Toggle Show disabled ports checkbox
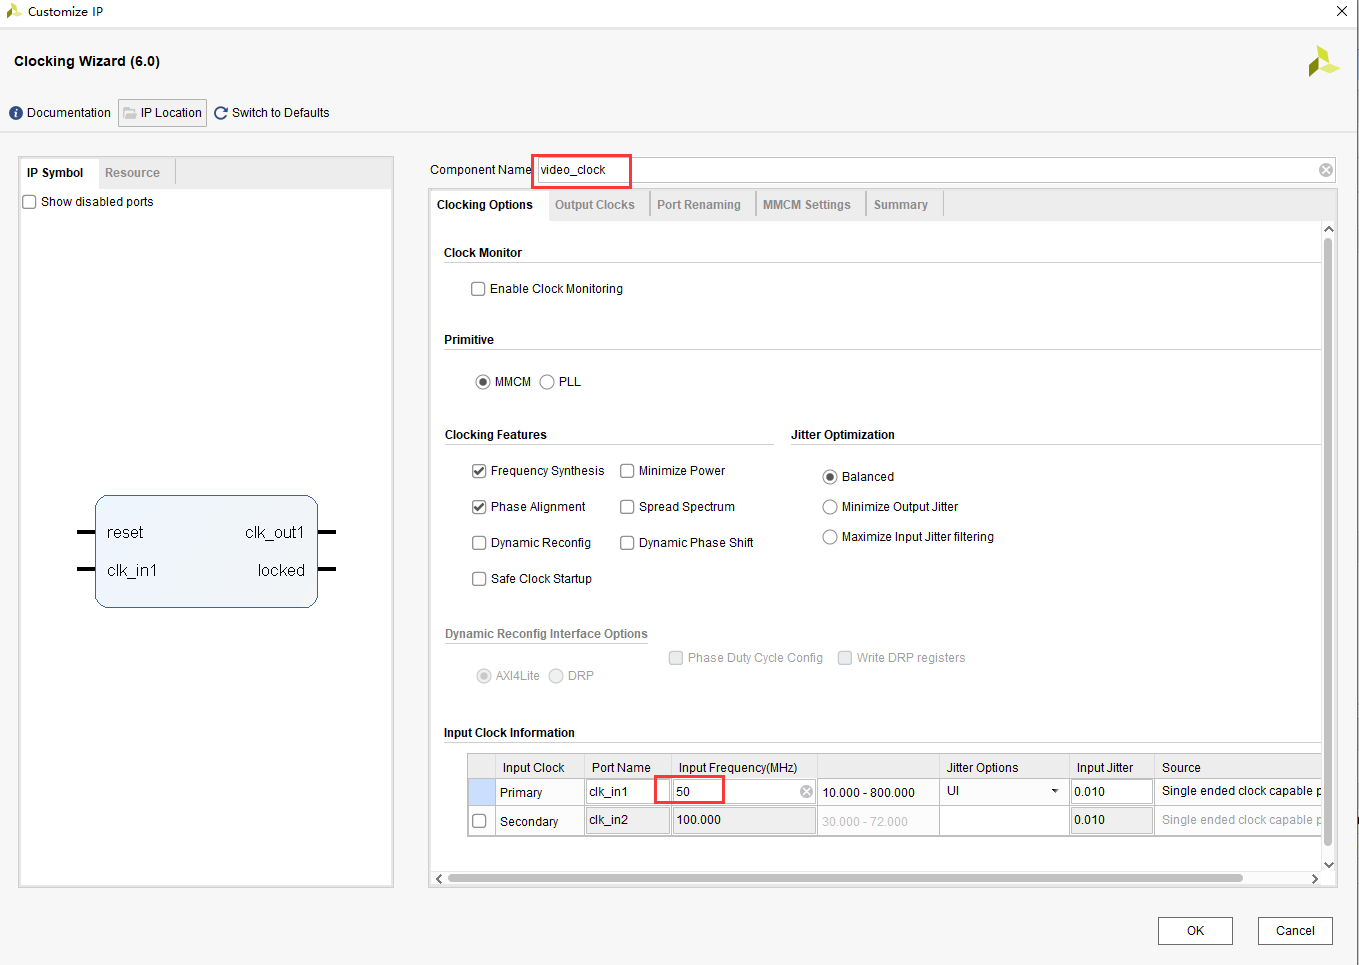 click(29, 202)
